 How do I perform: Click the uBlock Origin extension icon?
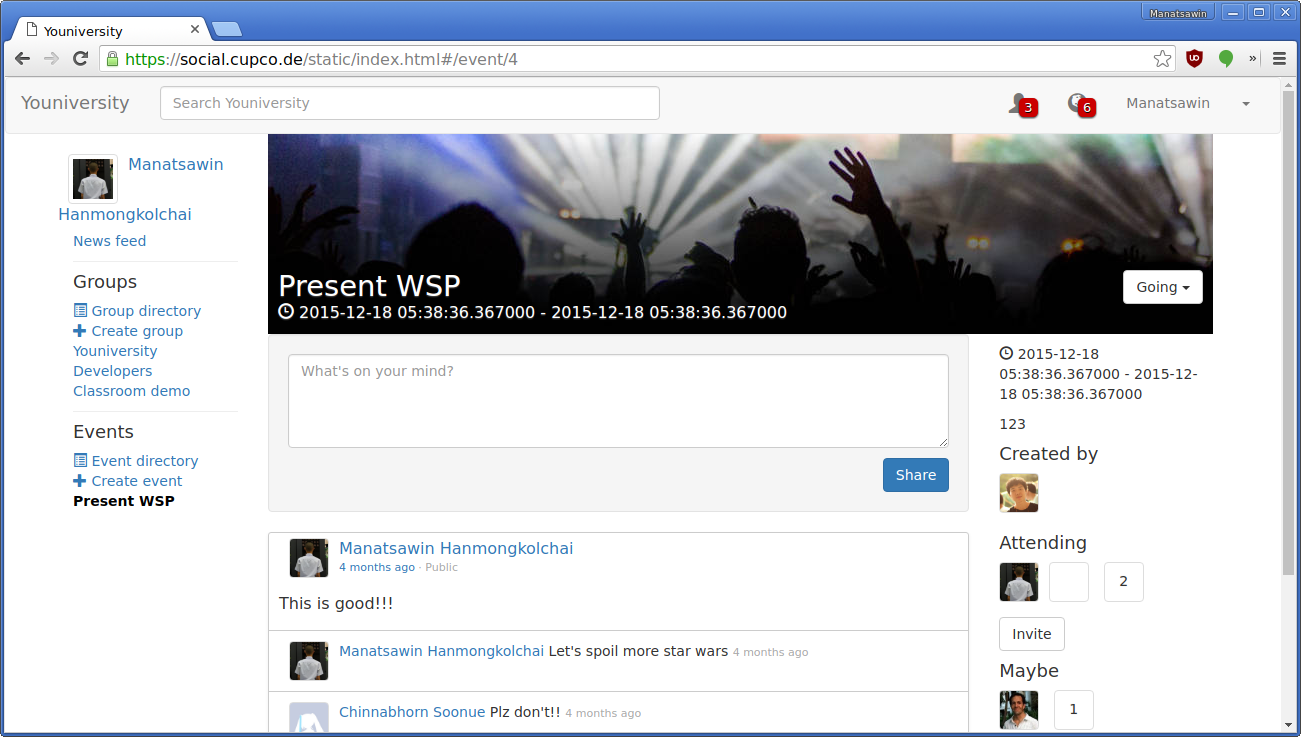pos(1194,59)
